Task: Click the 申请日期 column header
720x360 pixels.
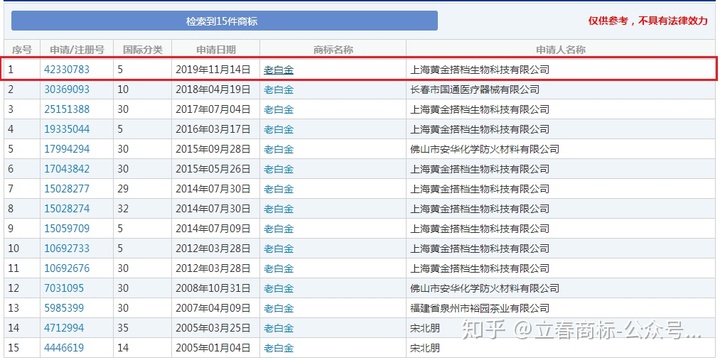Action: coord(216,50)
